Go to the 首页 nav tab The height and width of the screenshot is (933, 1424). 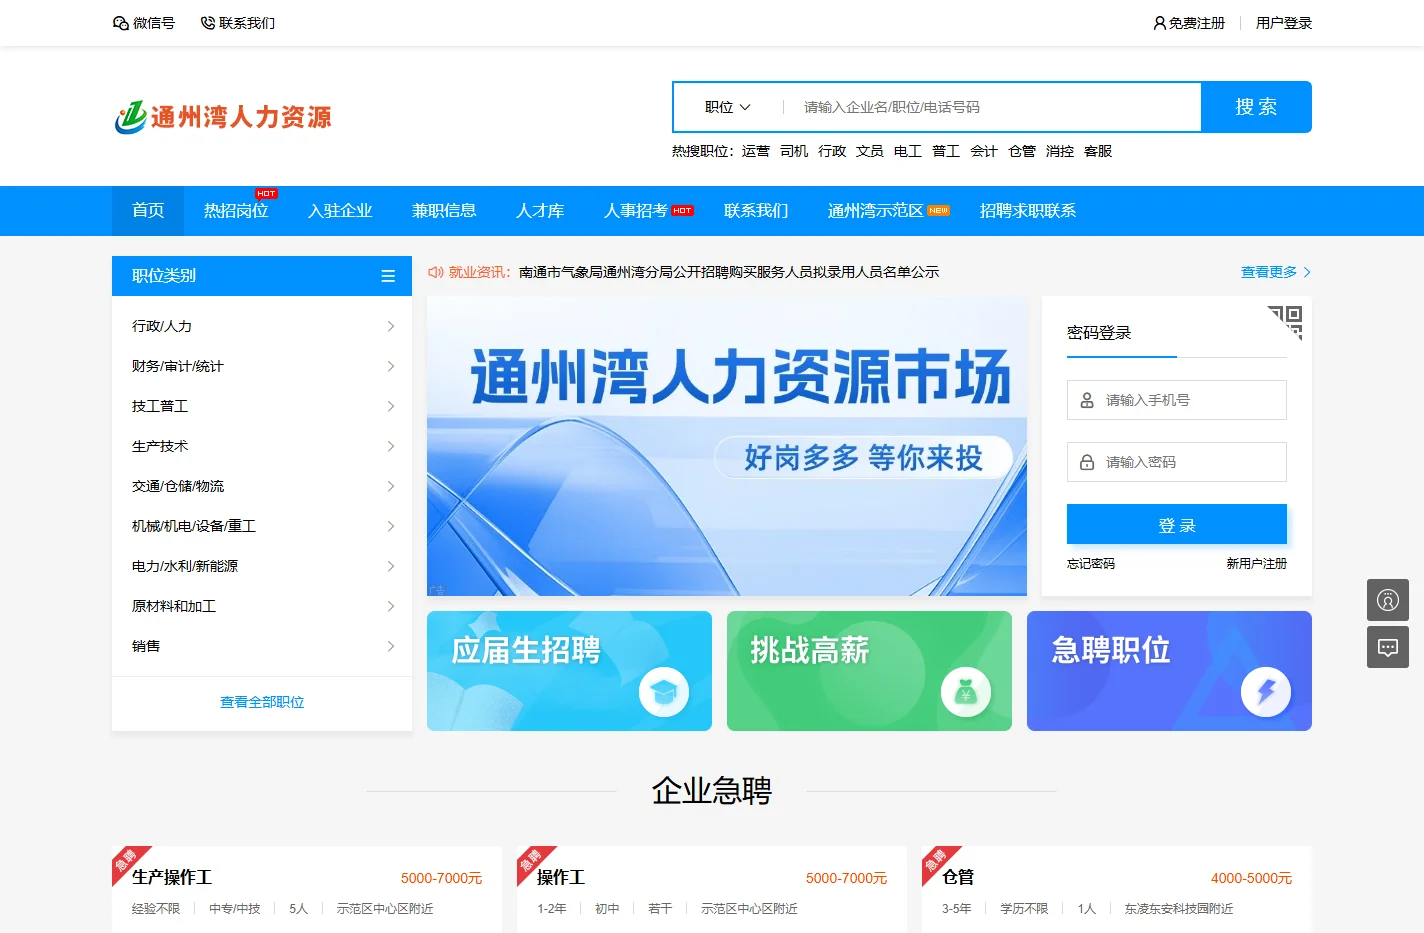pyautogui.click(x=148, y=211)
